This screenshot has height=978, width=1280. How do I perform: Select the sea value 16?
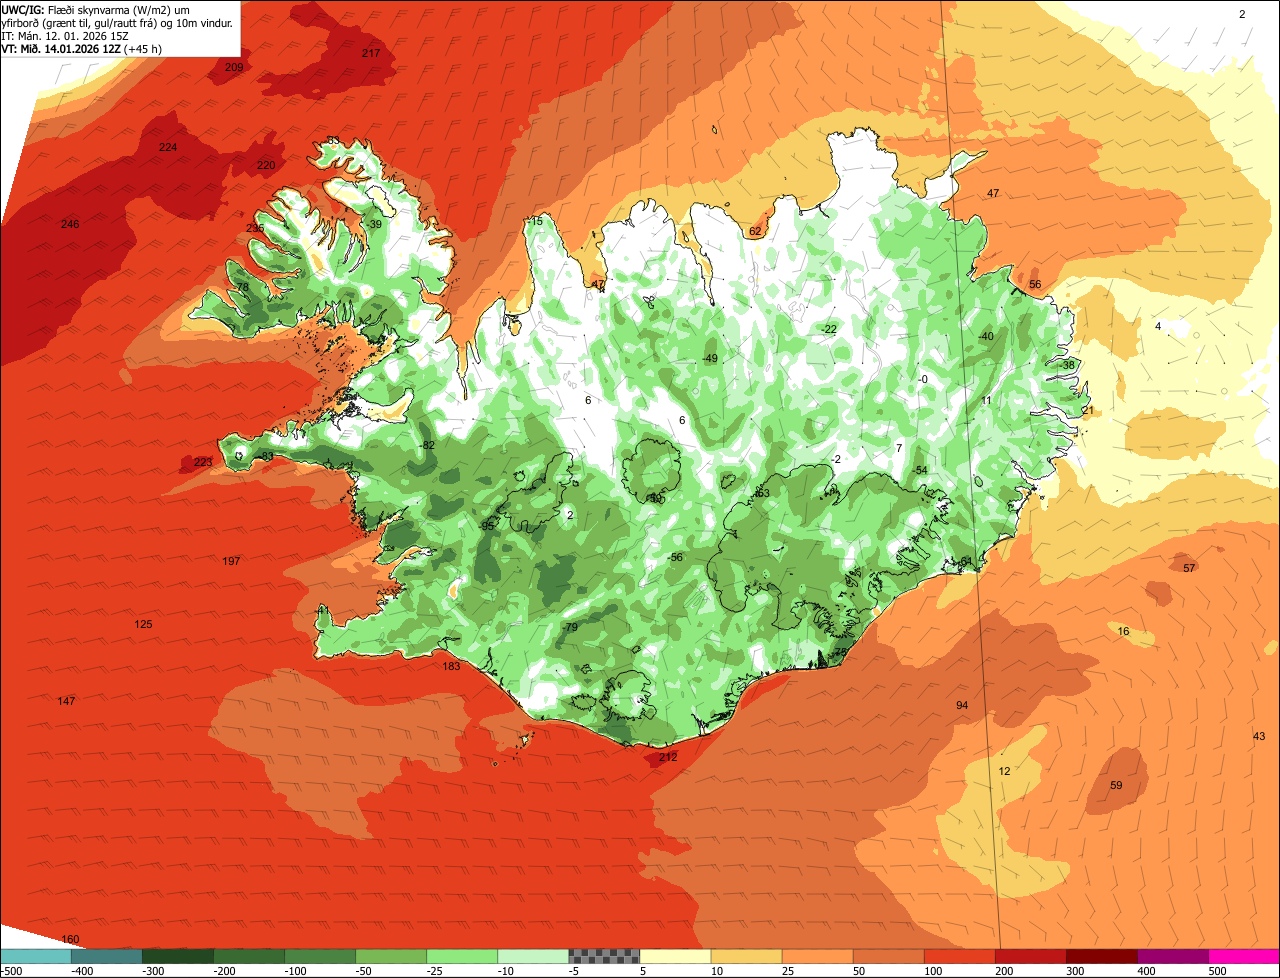1123,631
